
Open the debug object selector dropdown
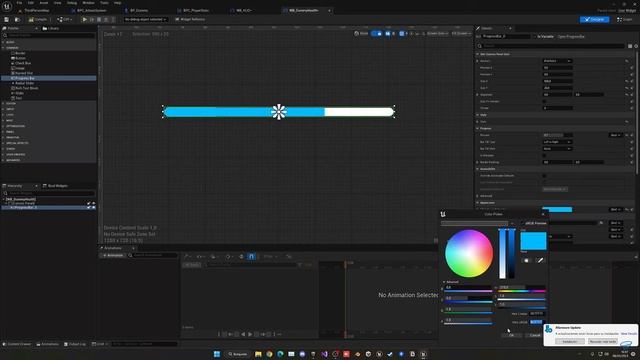pyautogui.click(x=146, y=20)
